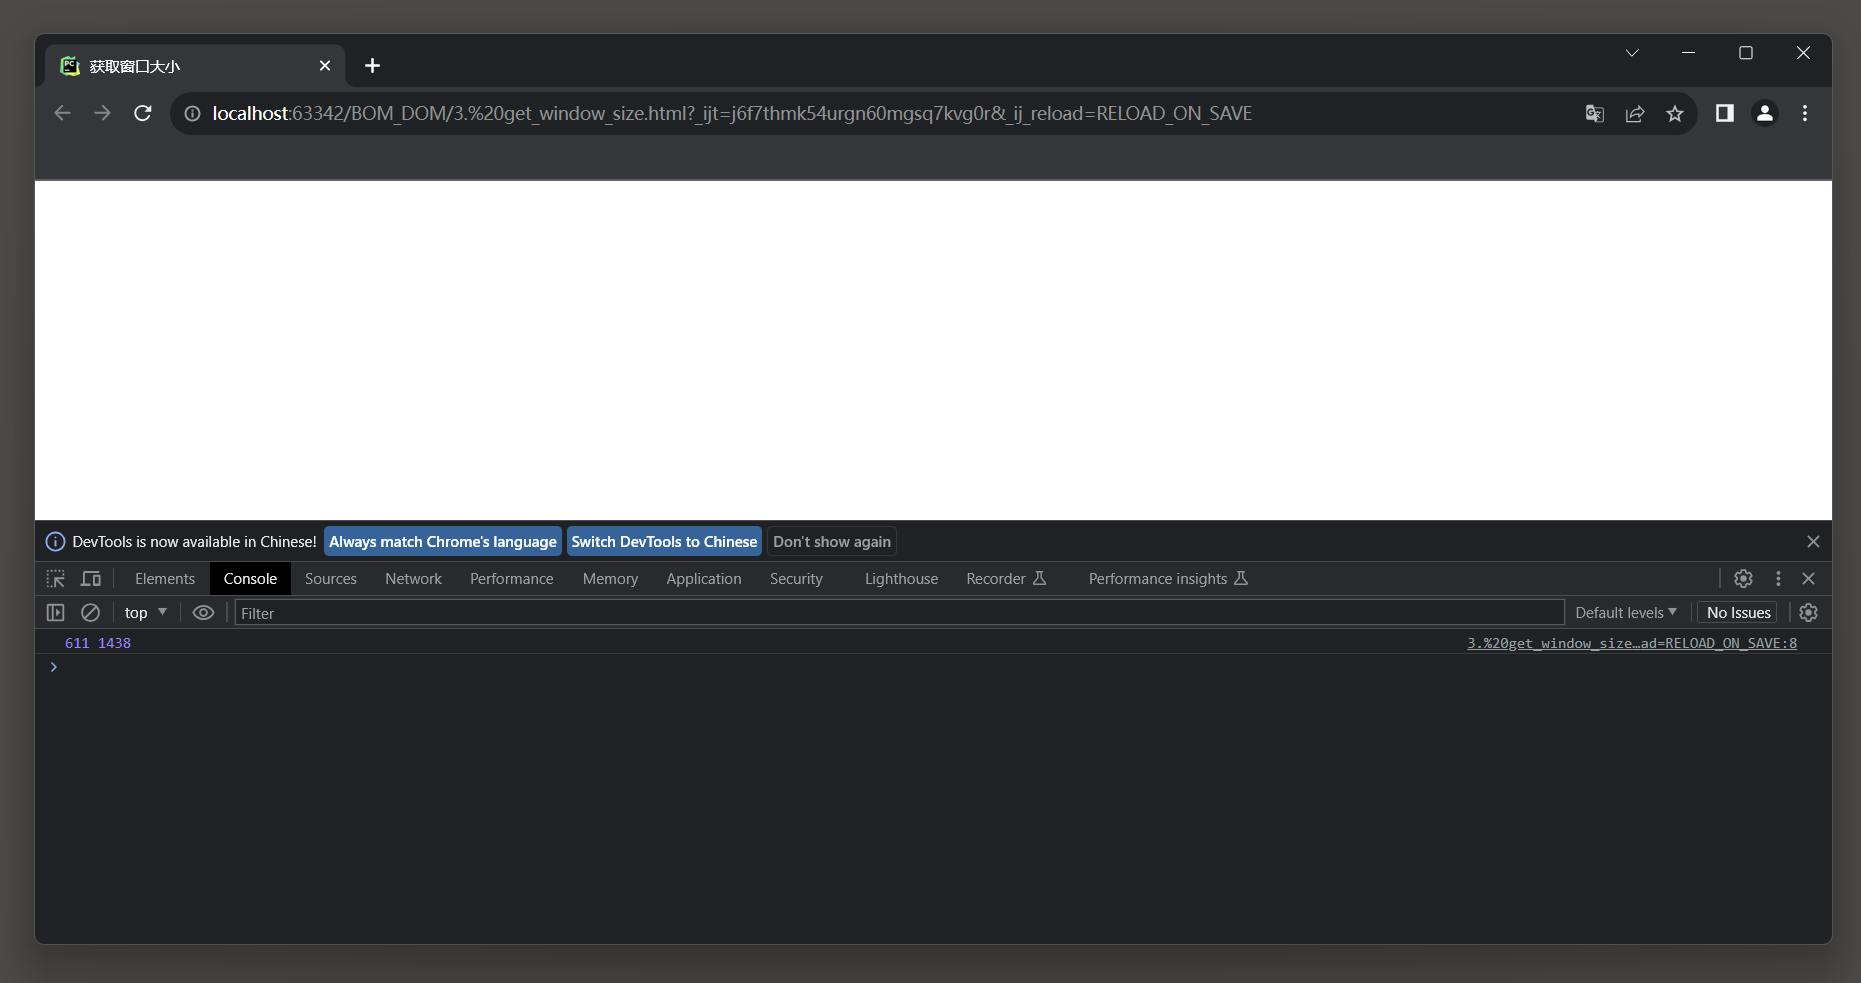1861x983 pixels.
Task: Clear the console output
Action: click(x=90, y=613)
